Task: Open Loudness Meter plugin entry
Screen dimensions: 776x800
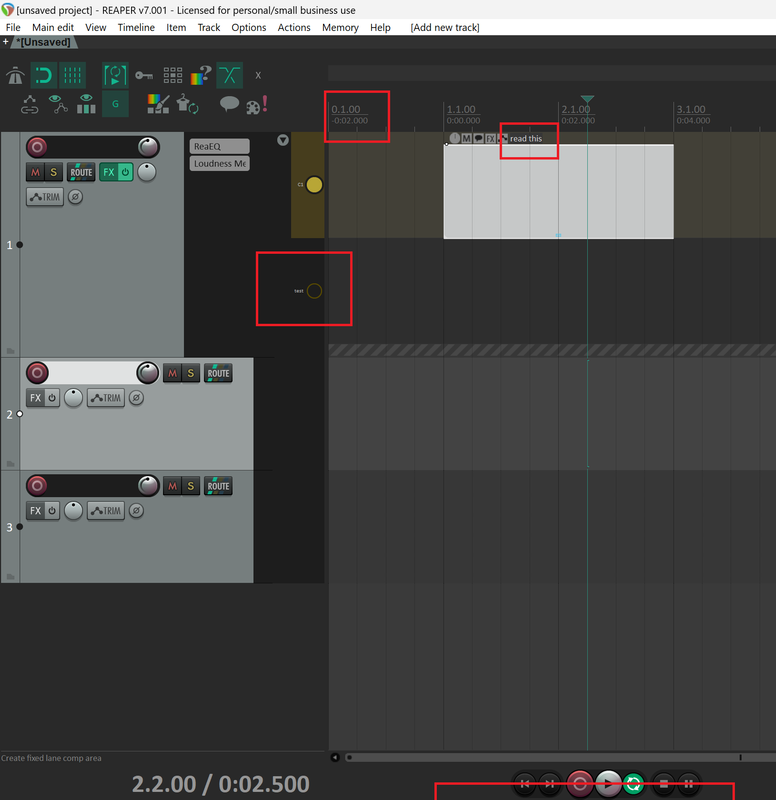Action: pyautogui.click(x=219, y=164)
